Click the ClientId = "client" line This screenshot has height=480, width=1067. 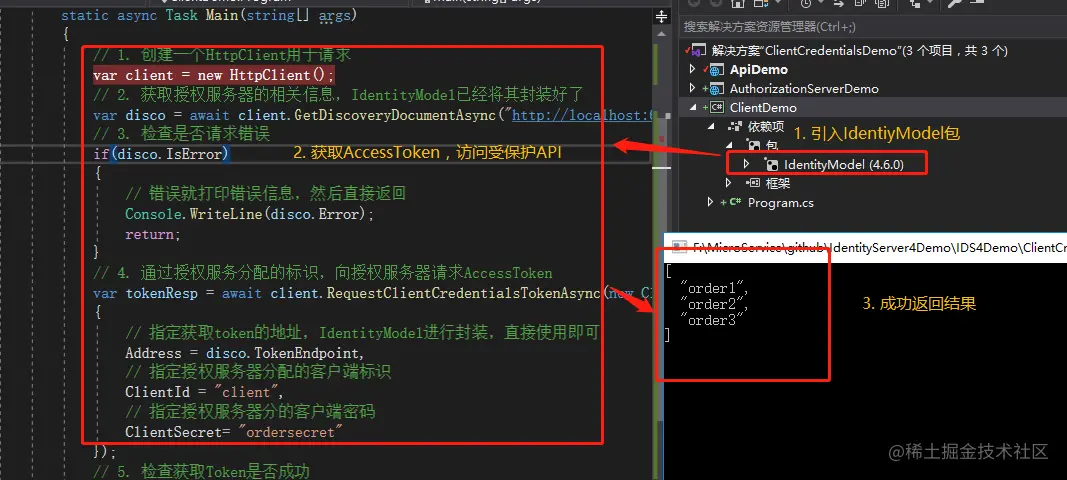coord(204,393)
